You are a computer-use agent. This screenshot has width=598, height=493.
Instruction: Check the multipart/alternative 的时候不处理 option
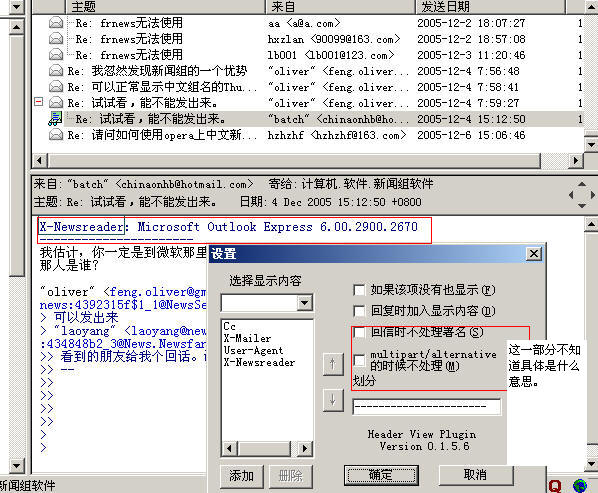point(359,360)
